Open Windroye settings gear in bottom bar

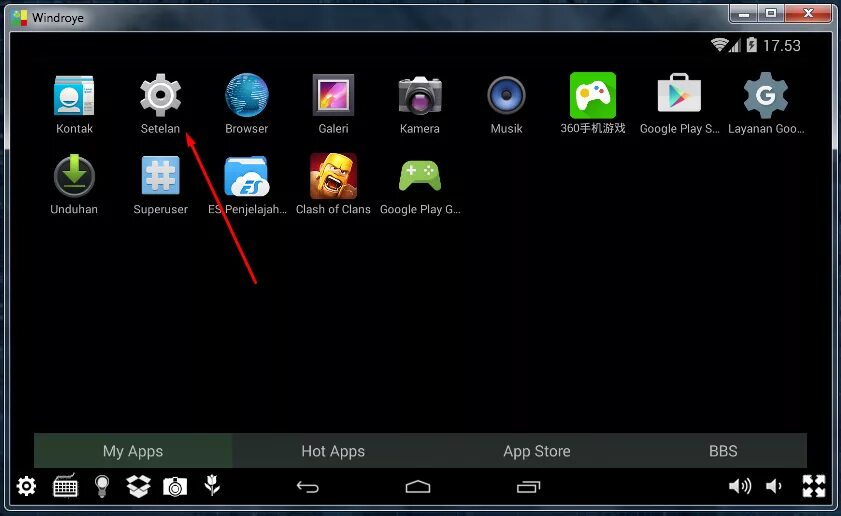point(26,486)
